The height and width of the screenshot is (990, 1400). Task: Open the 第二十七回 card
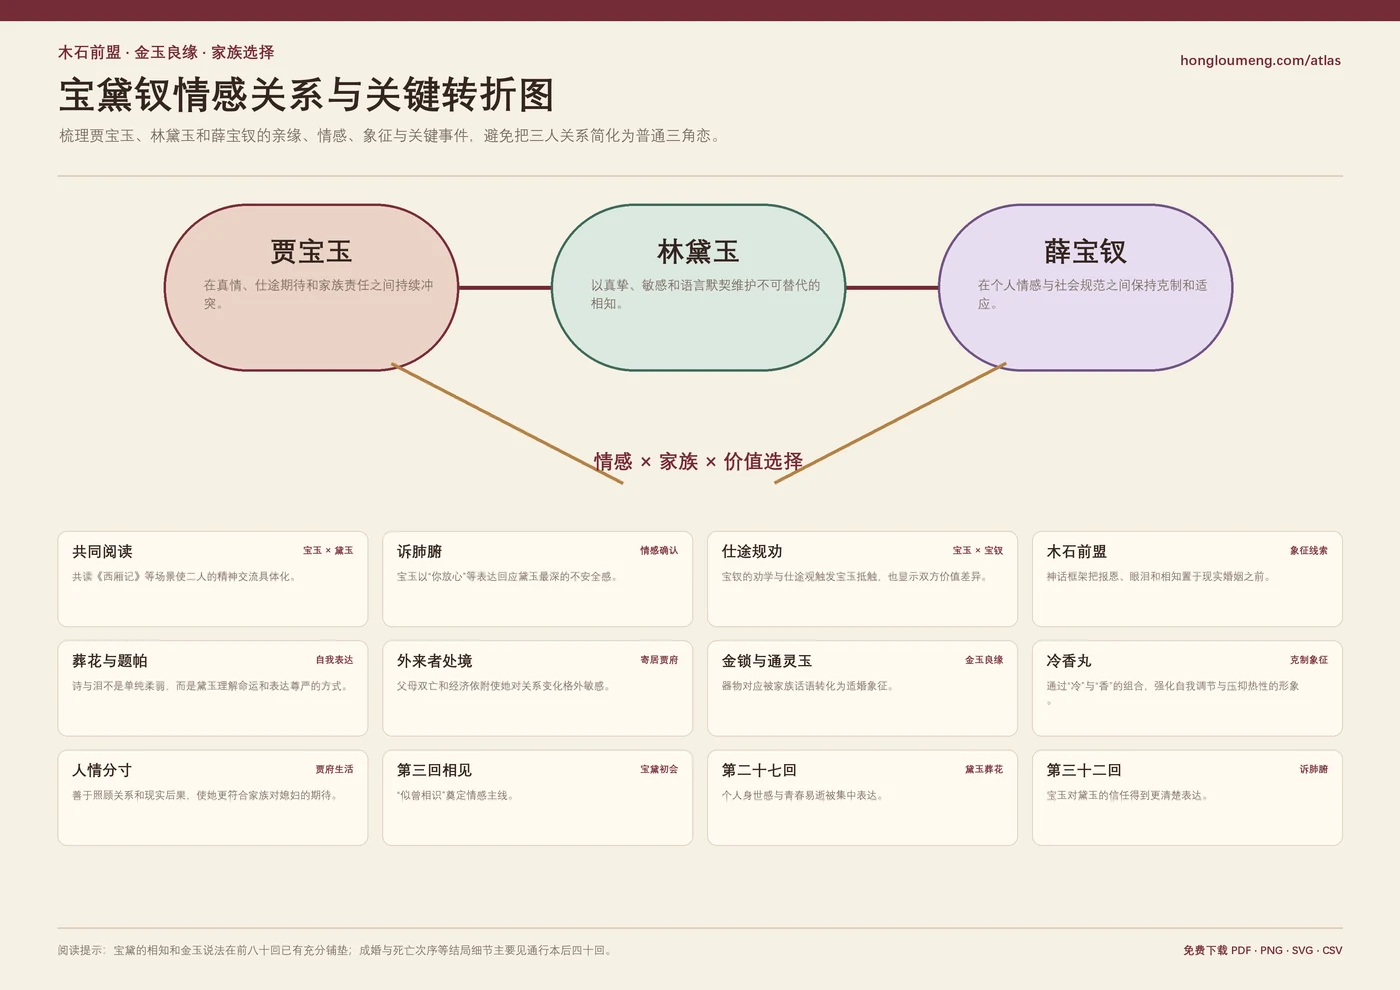point(862,798)
